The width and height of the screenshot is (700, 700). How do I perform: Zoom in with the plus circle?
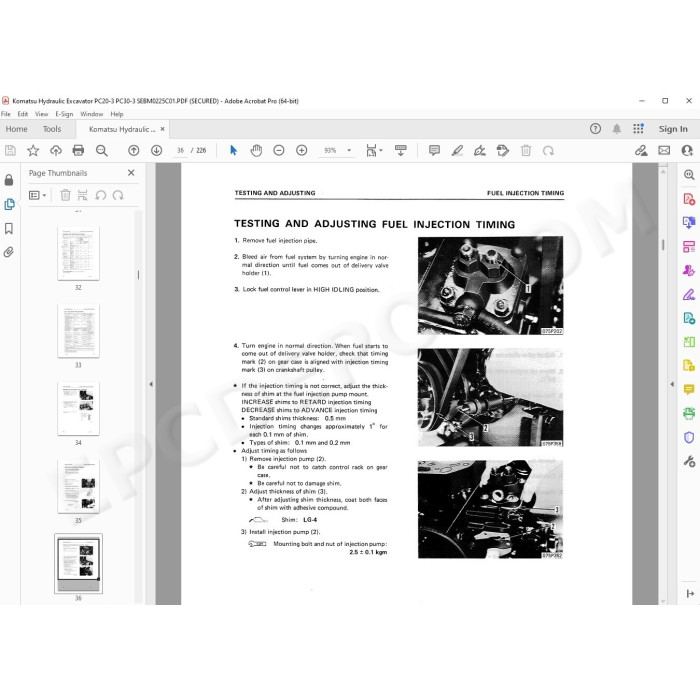tap(302, 150)
